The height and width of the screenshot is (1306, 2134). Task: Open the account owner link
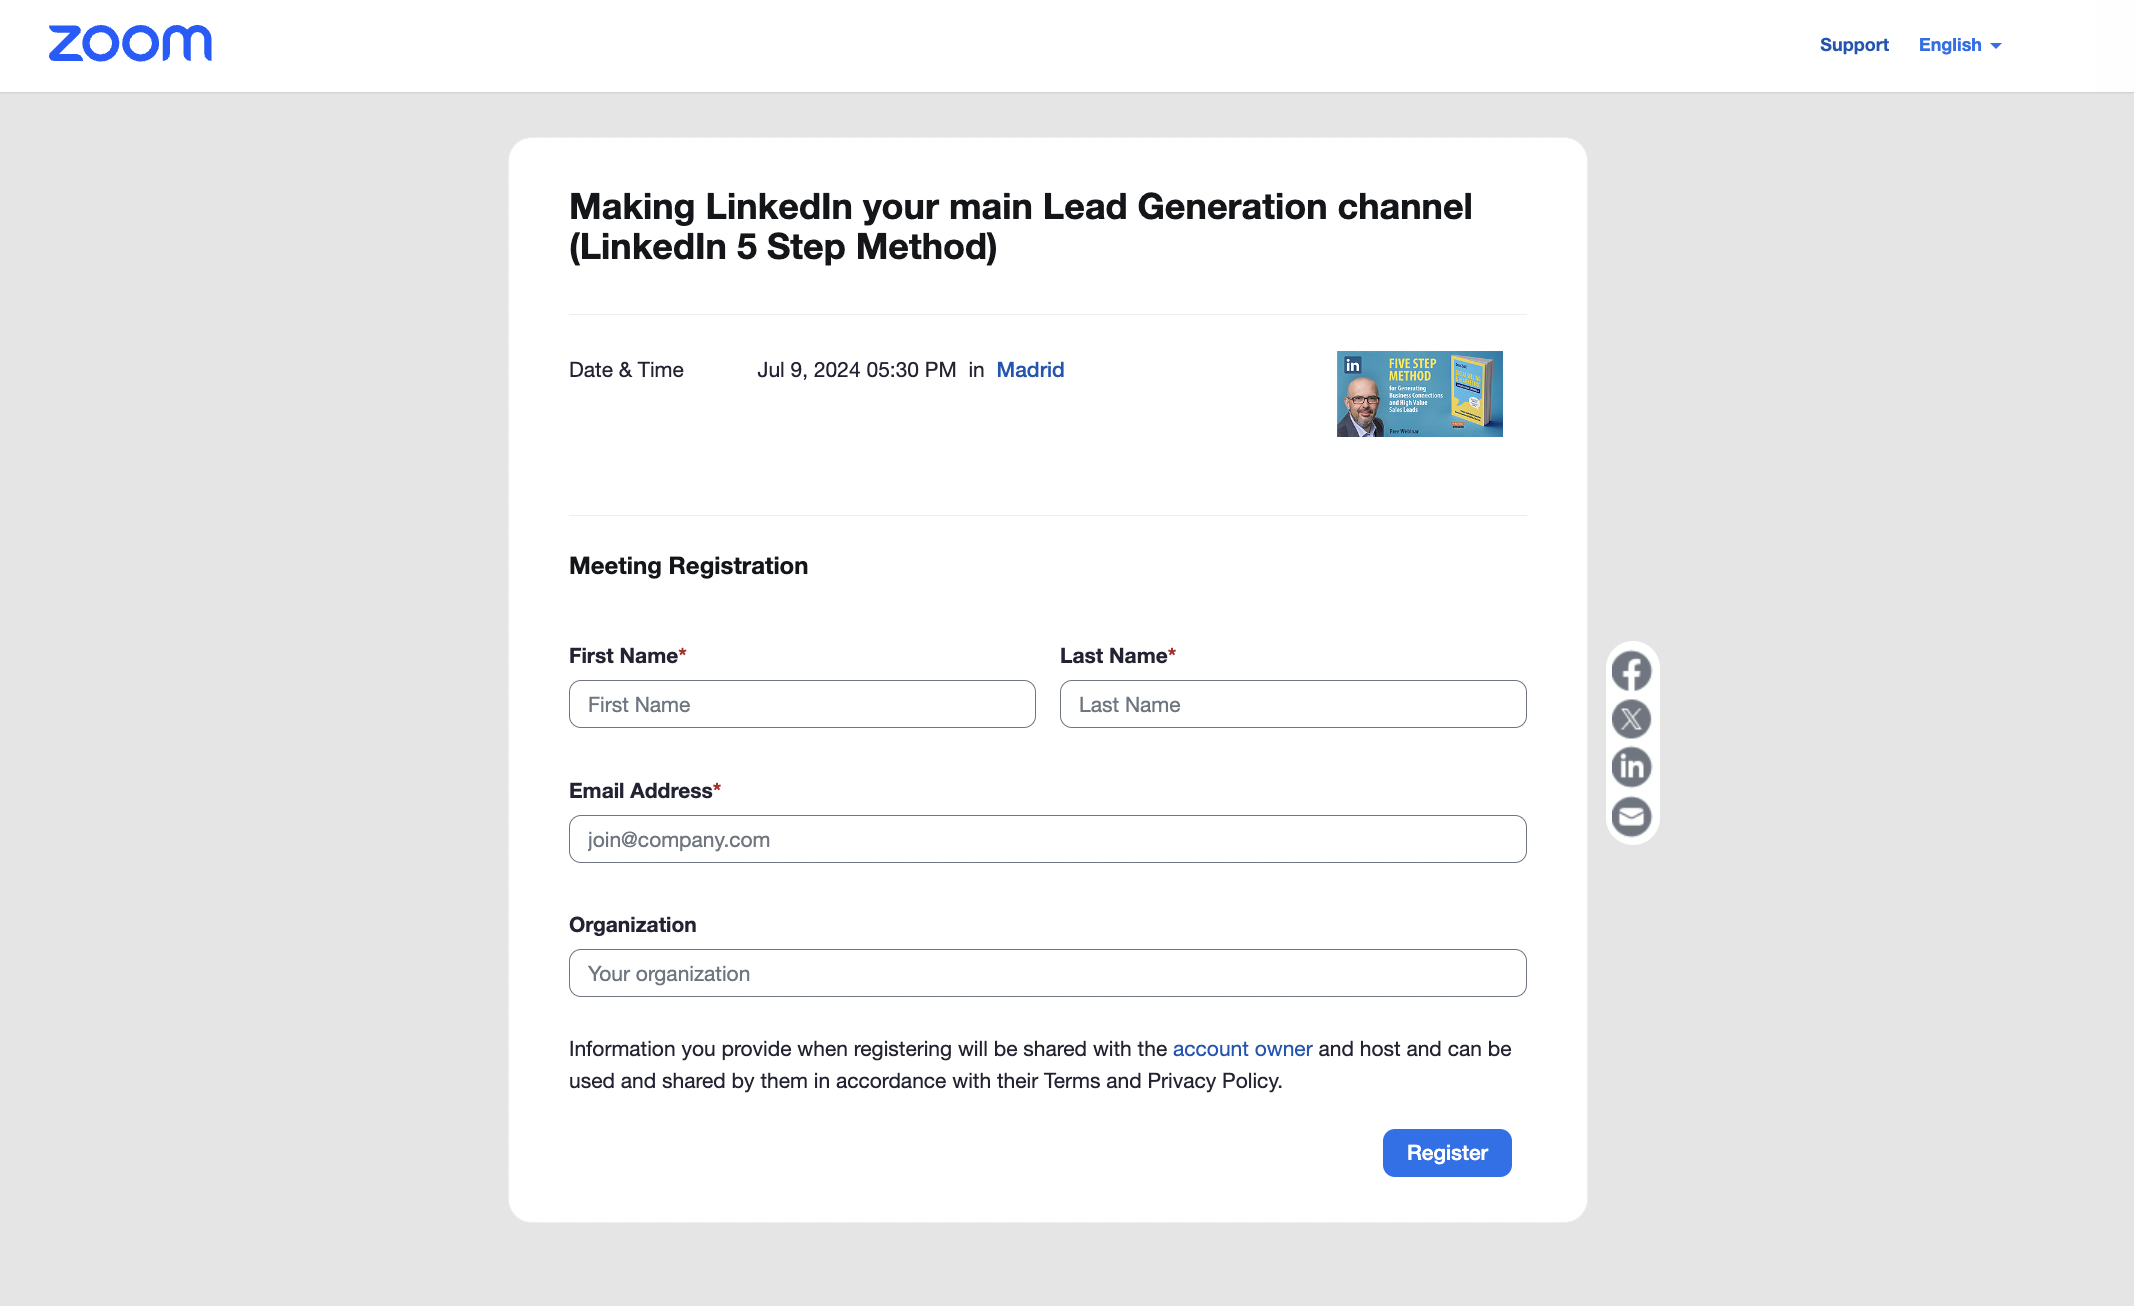tap(1242, 1048)
